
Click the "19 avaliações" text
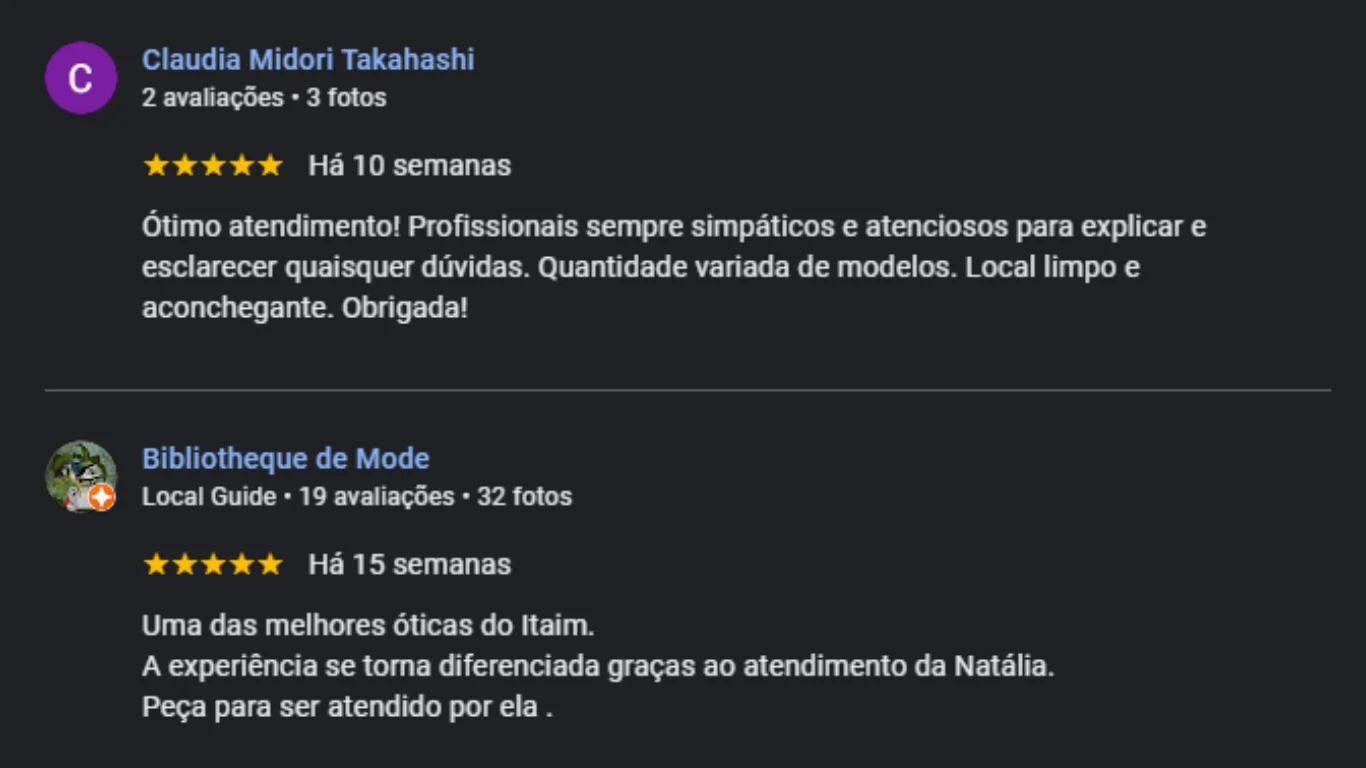pos(377,497)
